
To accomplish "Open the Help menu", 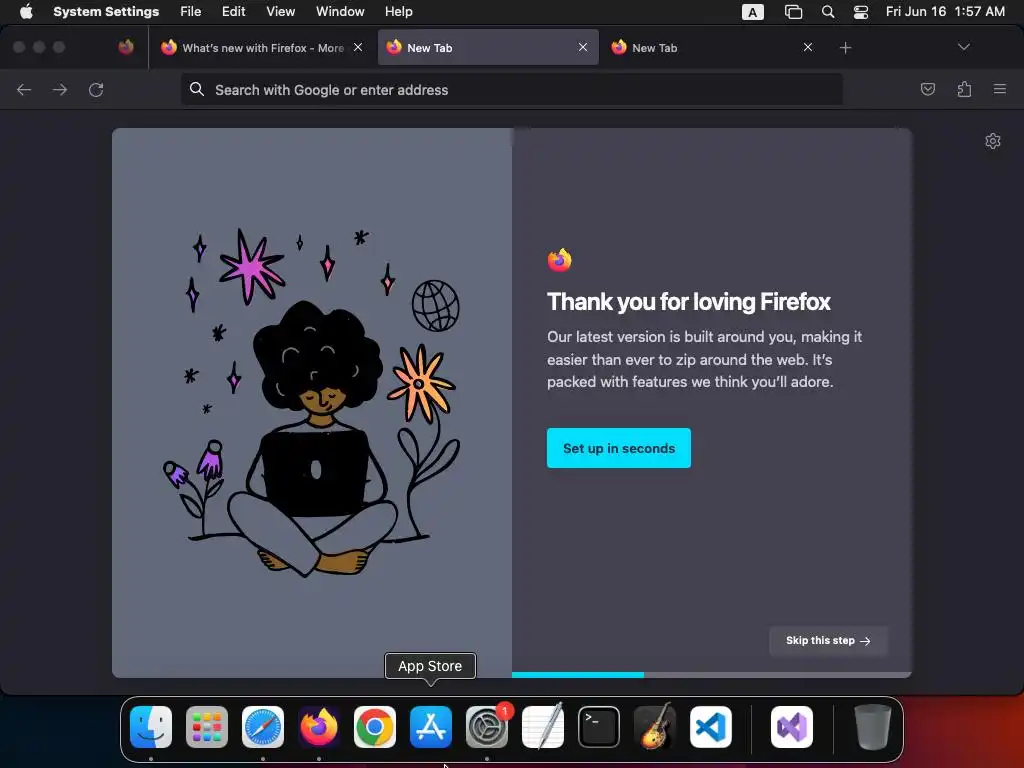I will point(398,11).
